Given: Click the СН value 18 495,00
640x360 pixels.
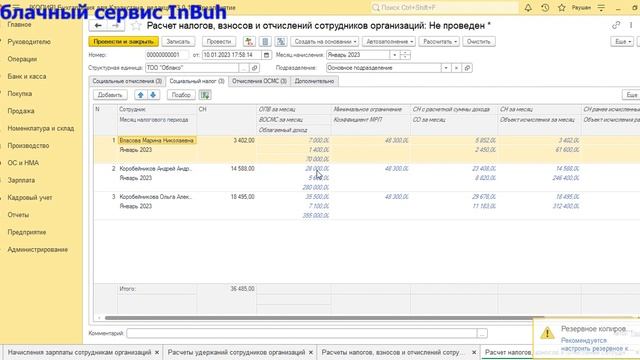Looking at the screenshot, I should point(242,197).
